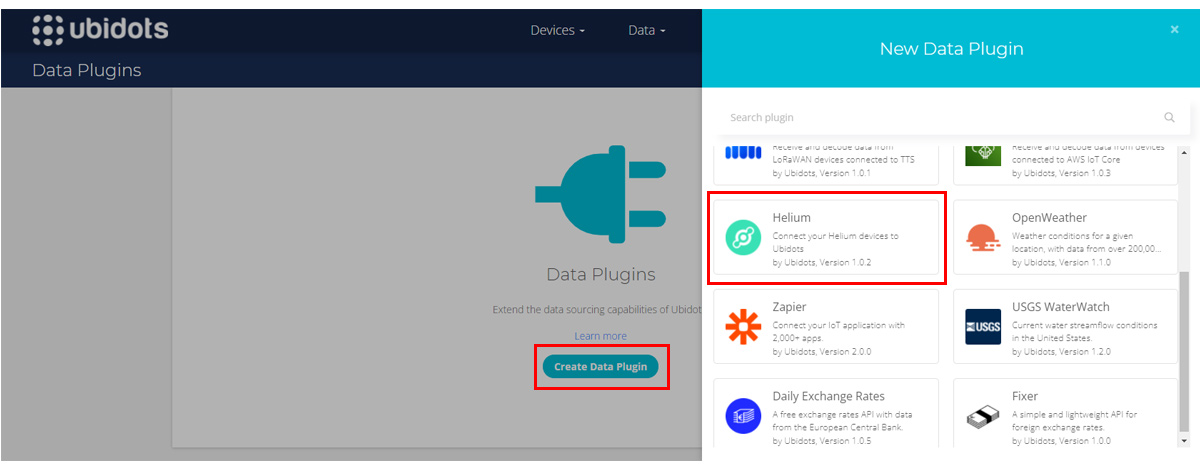Click the Helium plugin title
Viewport: 1200px width, 470px height.
pos(792,217)
